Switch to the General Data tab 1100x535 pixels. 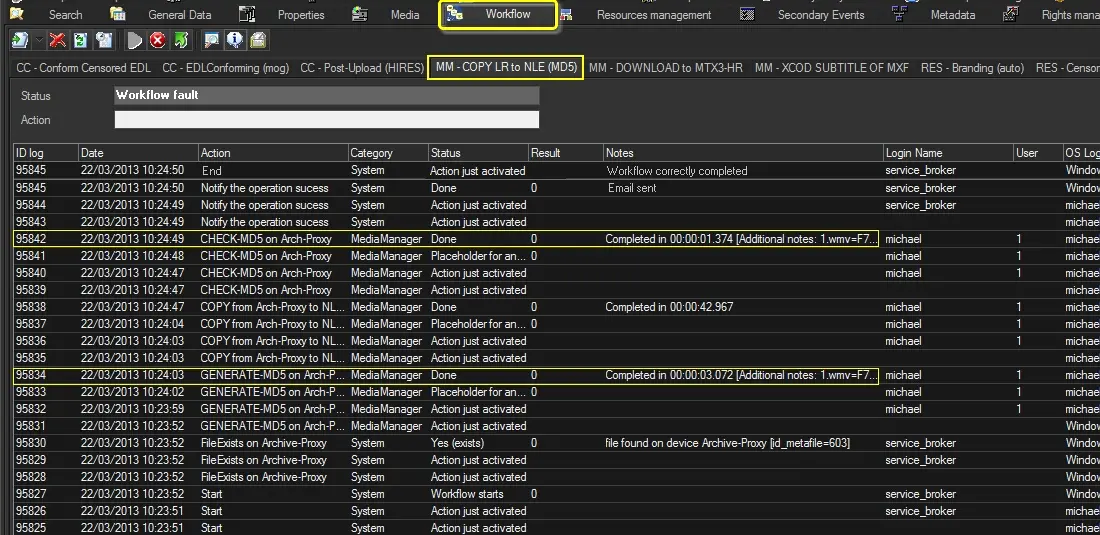pyautogui.click(x=179, y=15)
